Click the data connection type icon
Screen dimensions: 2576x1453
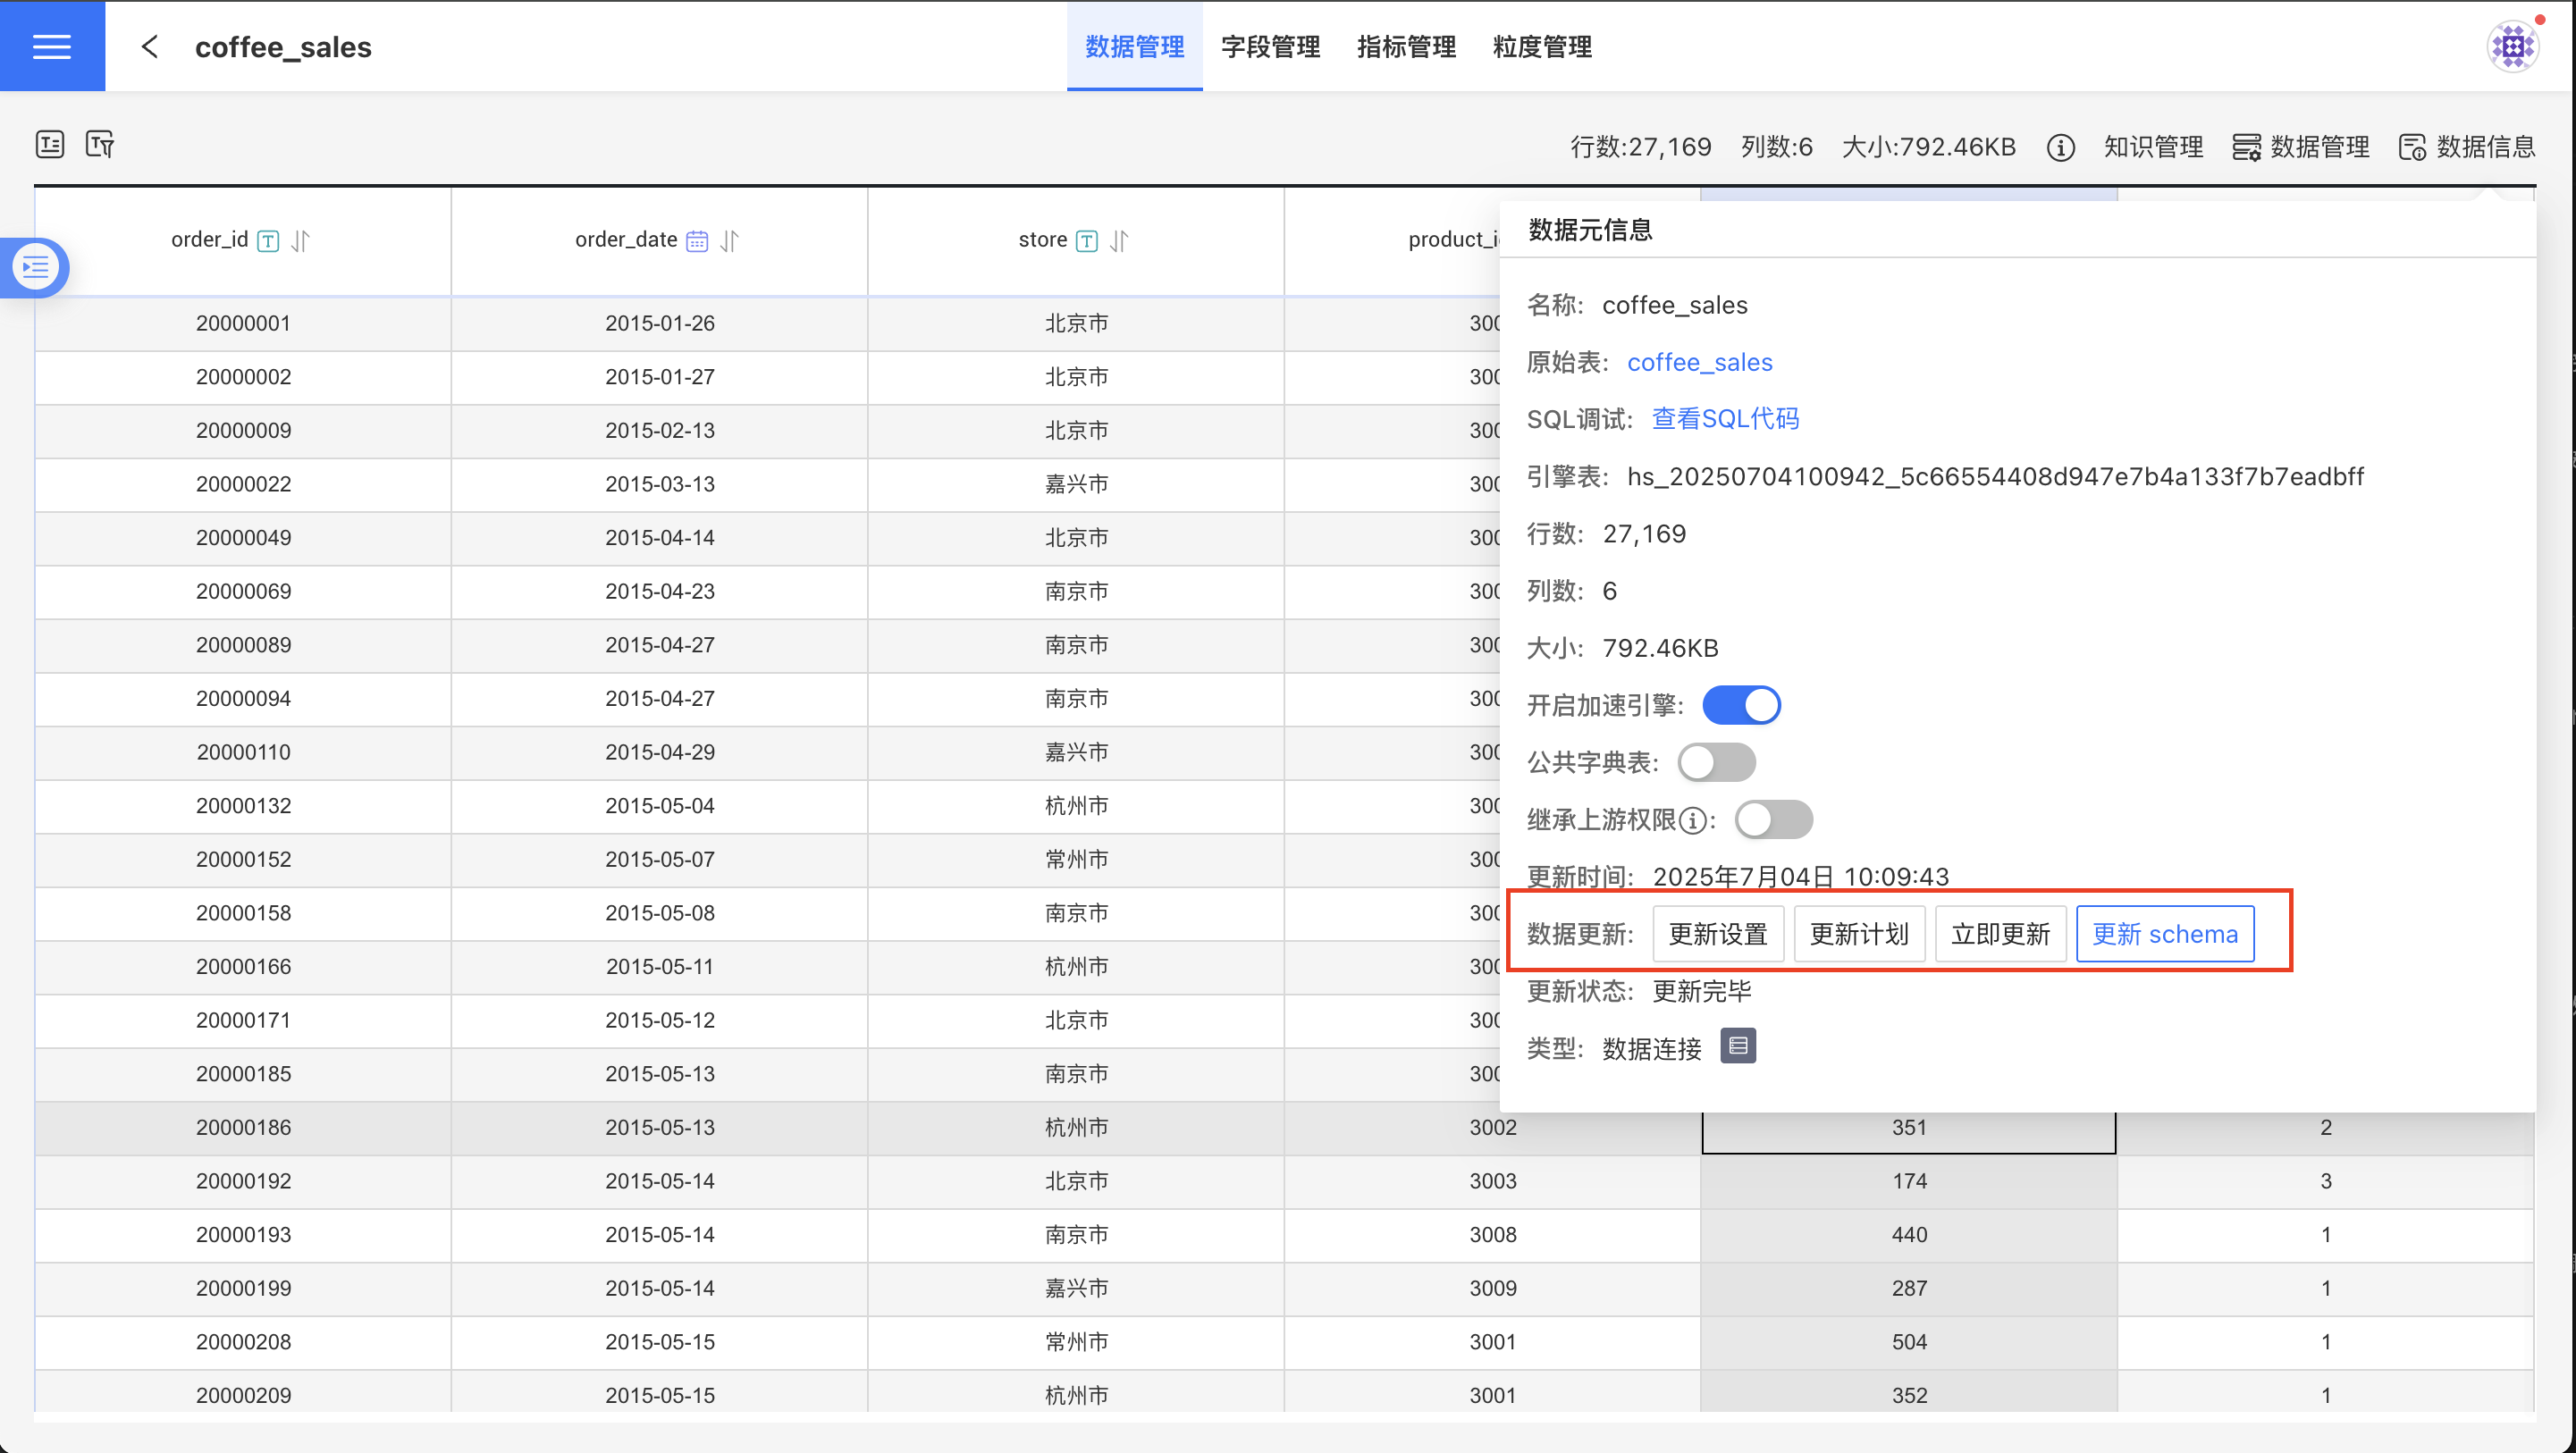(1738, 1046)
